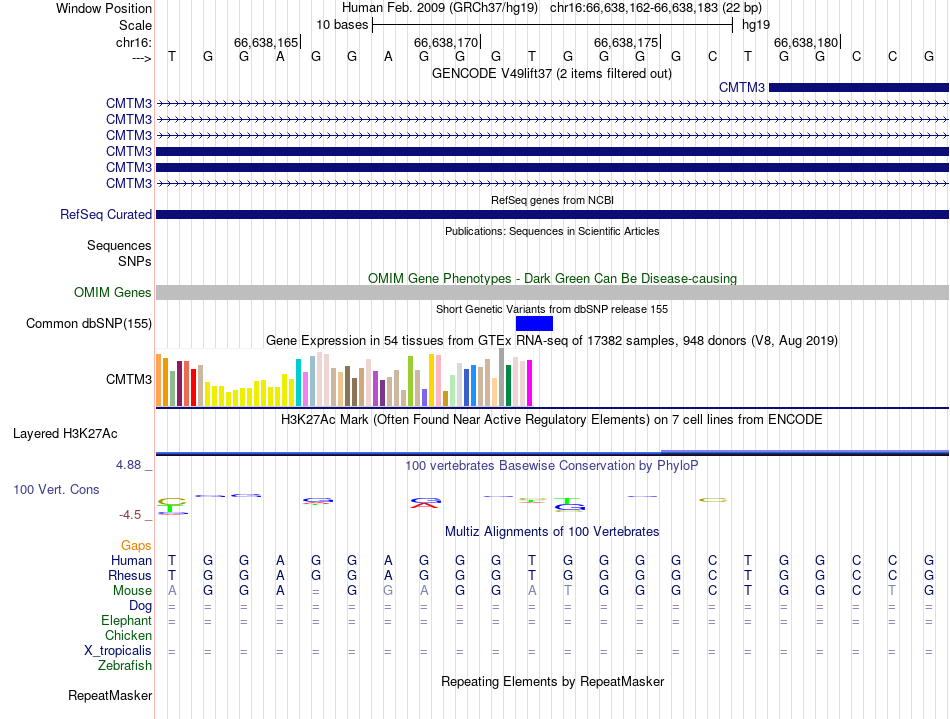
Task: Click the 100 Vert. Cons label
Action: (x=56, y=490)
